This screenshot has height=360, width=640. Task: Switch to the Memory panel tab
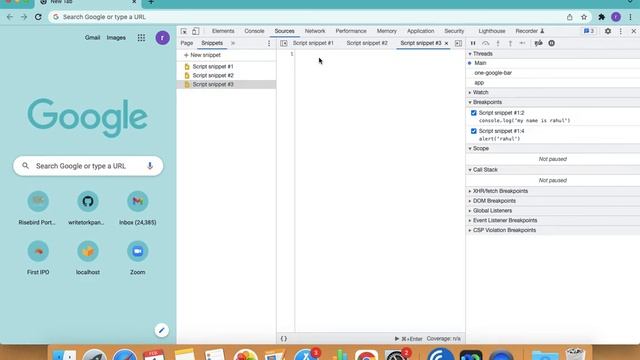[387, 31]
